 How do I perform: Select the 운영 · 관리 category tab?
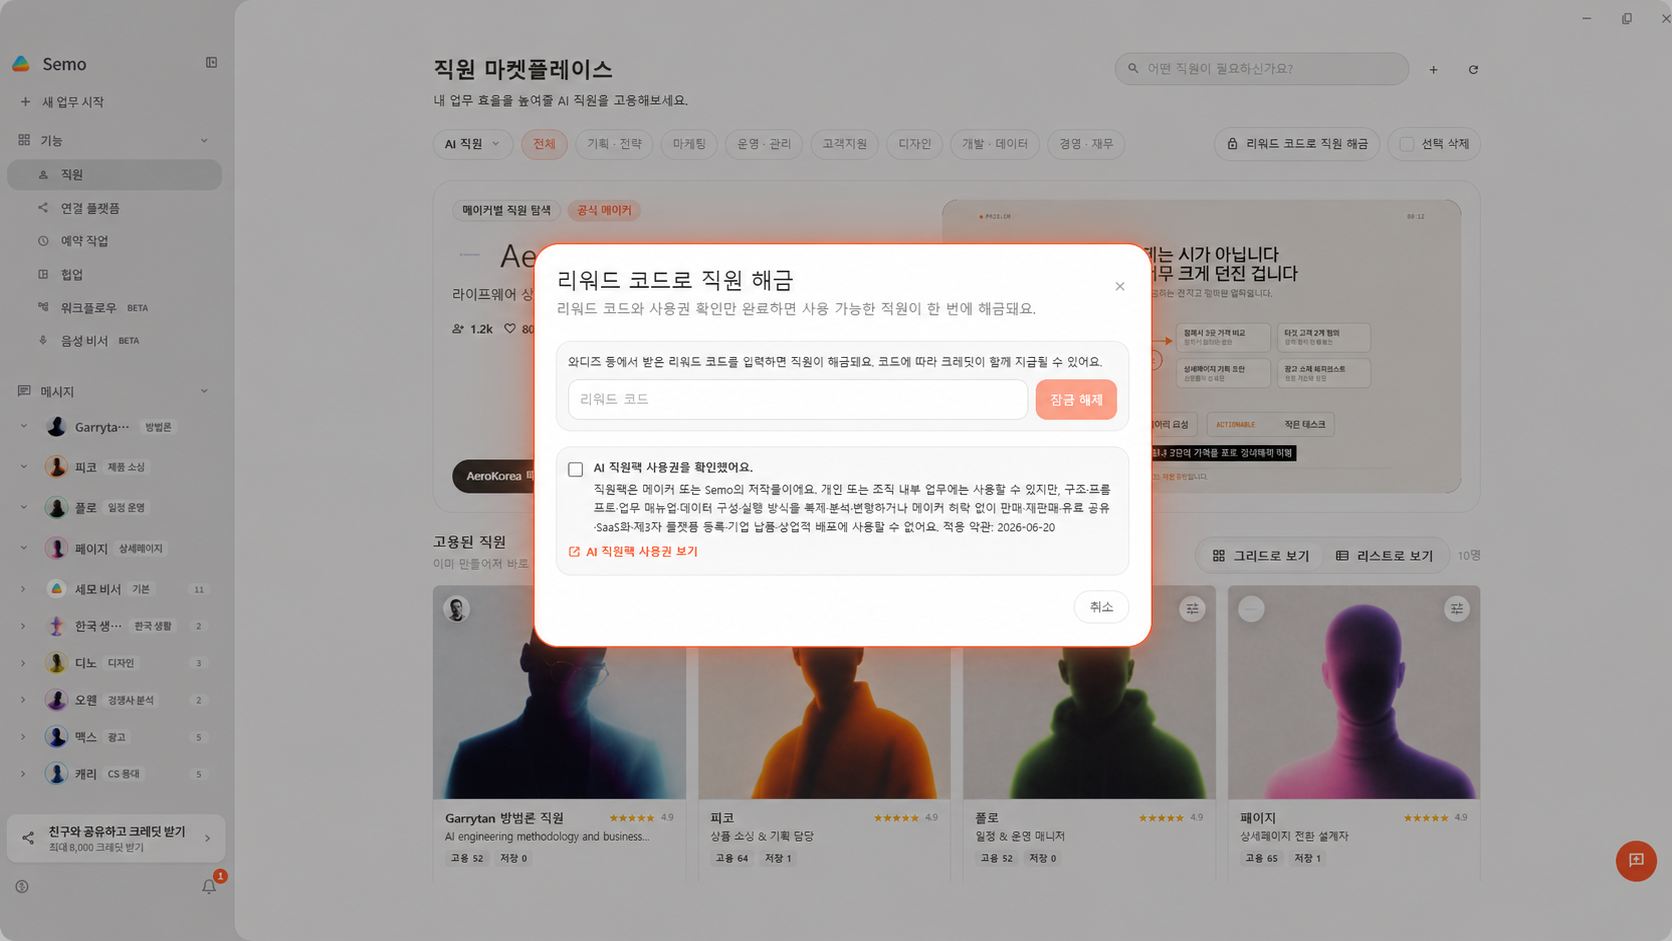(x=764, y=144)
